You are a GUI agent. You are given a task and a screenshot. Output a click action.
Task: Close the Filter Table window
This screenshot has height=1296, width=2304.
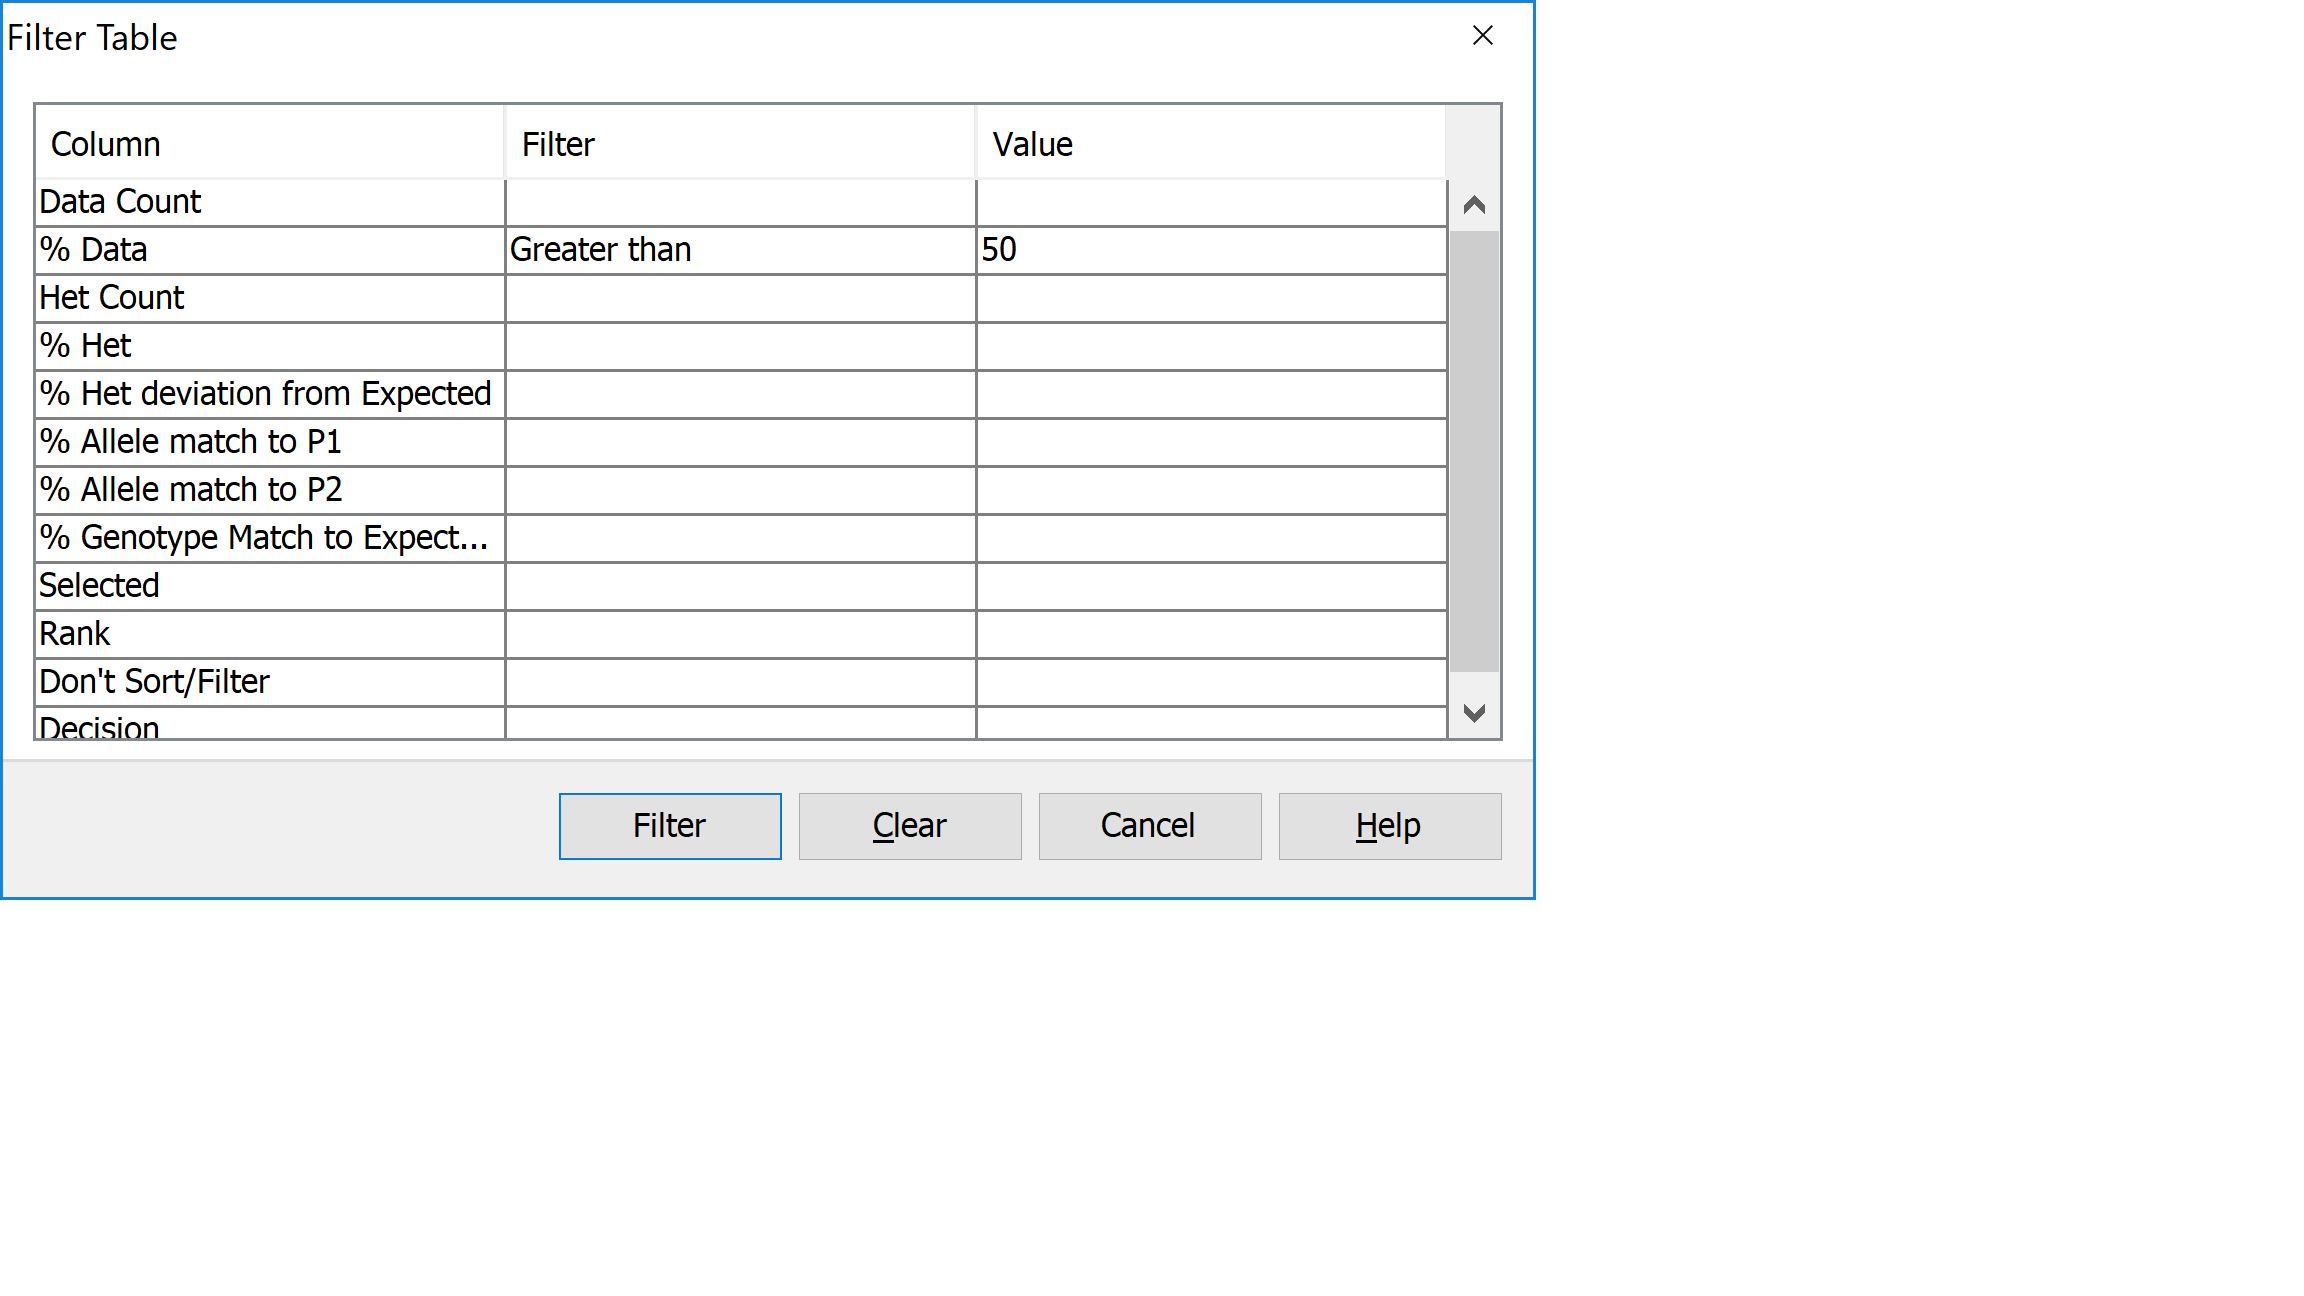[x=1483, y=36]
